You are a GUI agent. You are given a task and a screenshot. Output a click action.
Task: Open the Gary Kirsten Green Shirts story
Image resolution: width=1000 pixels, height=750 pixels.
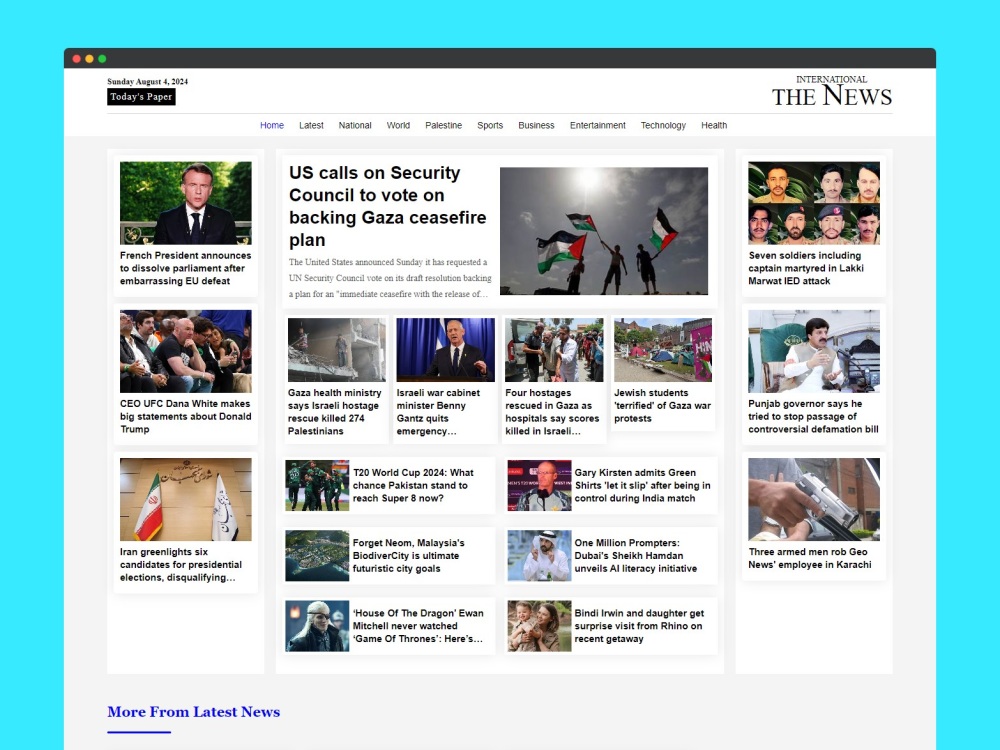pyautogui.click(x=642, y=485)
